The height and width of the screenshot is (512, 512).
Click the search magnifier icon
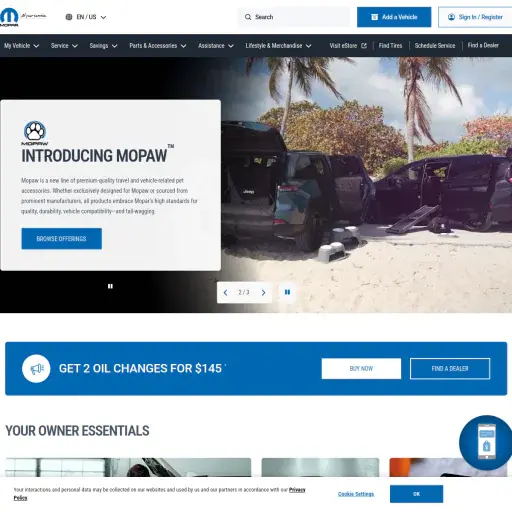point(248,17)
